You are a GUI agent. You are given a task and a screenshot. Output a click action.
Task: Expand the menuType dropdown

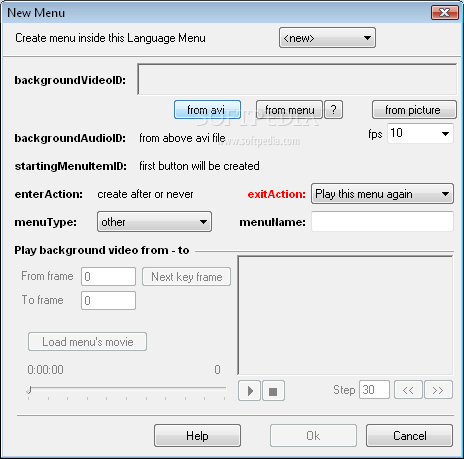click(x=154, y=222)
